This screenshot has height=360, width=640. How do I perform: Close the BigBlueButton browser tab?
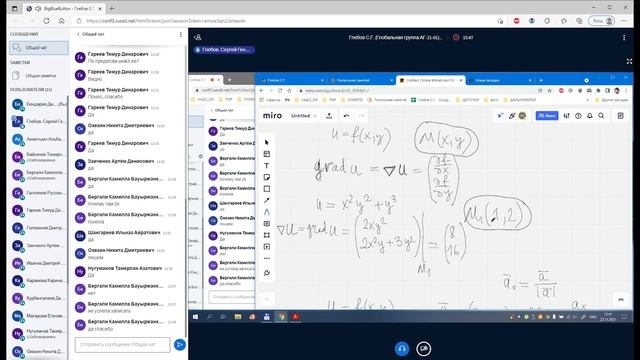pyautogui.click(x=100, y=8)
